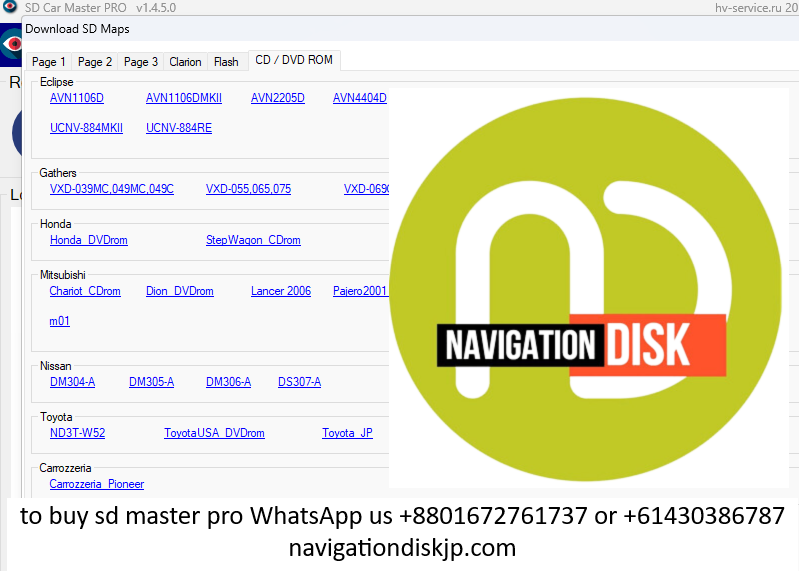Go to the Page 3 tab

point(141,62)
